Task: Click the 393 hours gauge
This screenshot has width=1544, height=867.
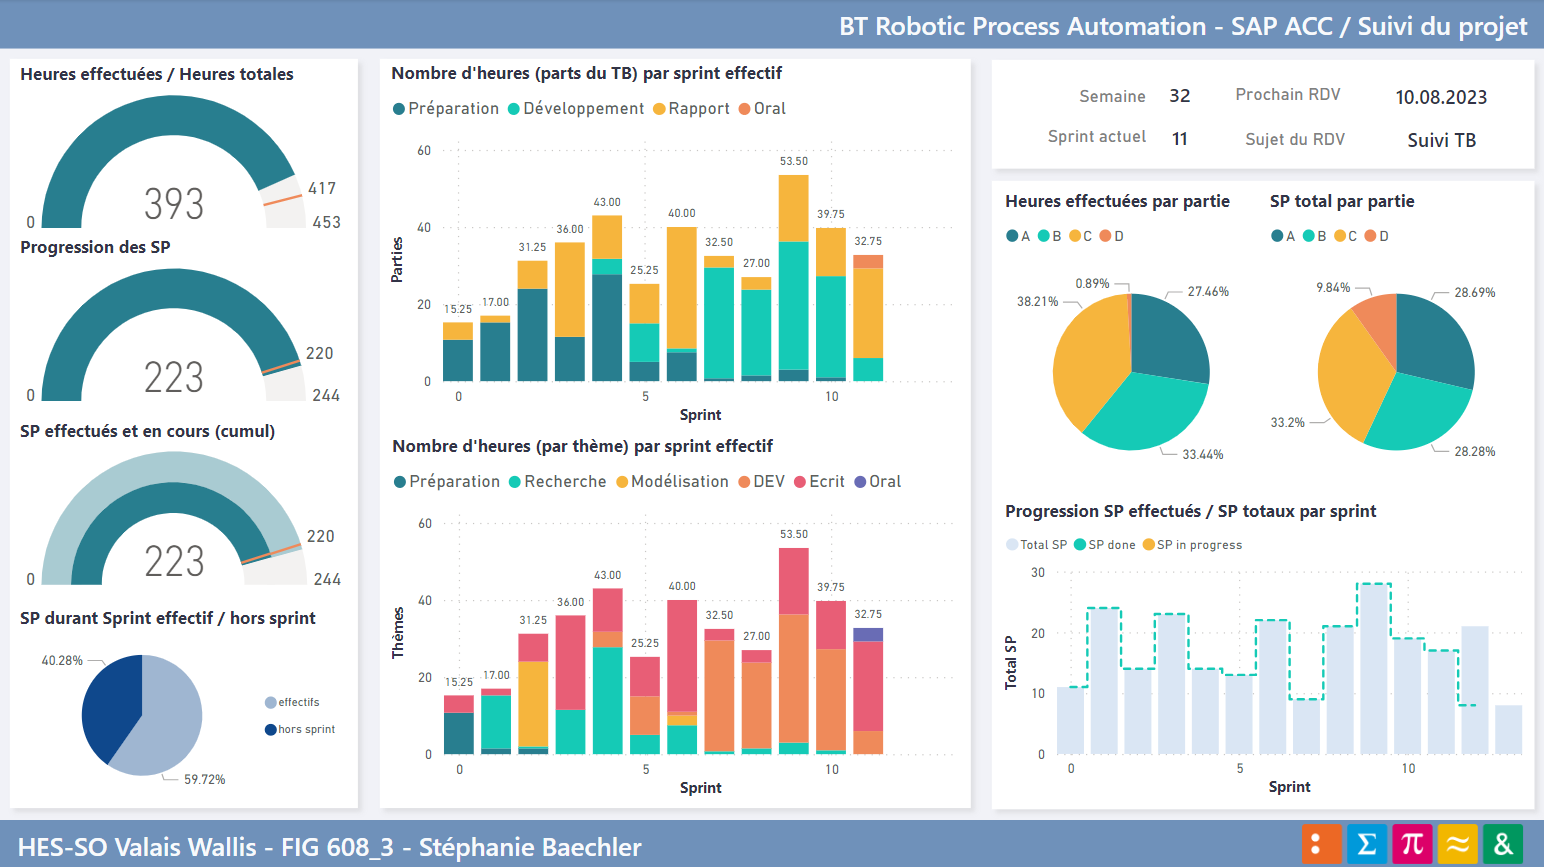Action: pyautogui.click(x=173, y=165)
